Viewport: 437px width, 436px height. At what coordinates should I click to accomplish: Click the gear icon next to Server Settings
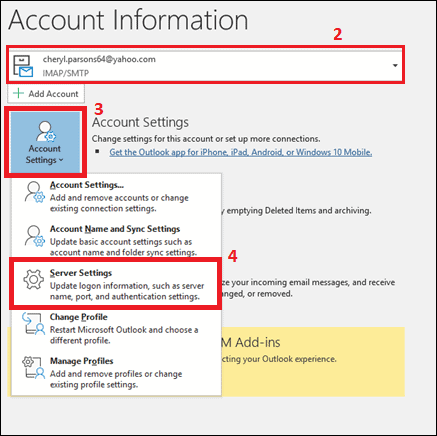34,279
